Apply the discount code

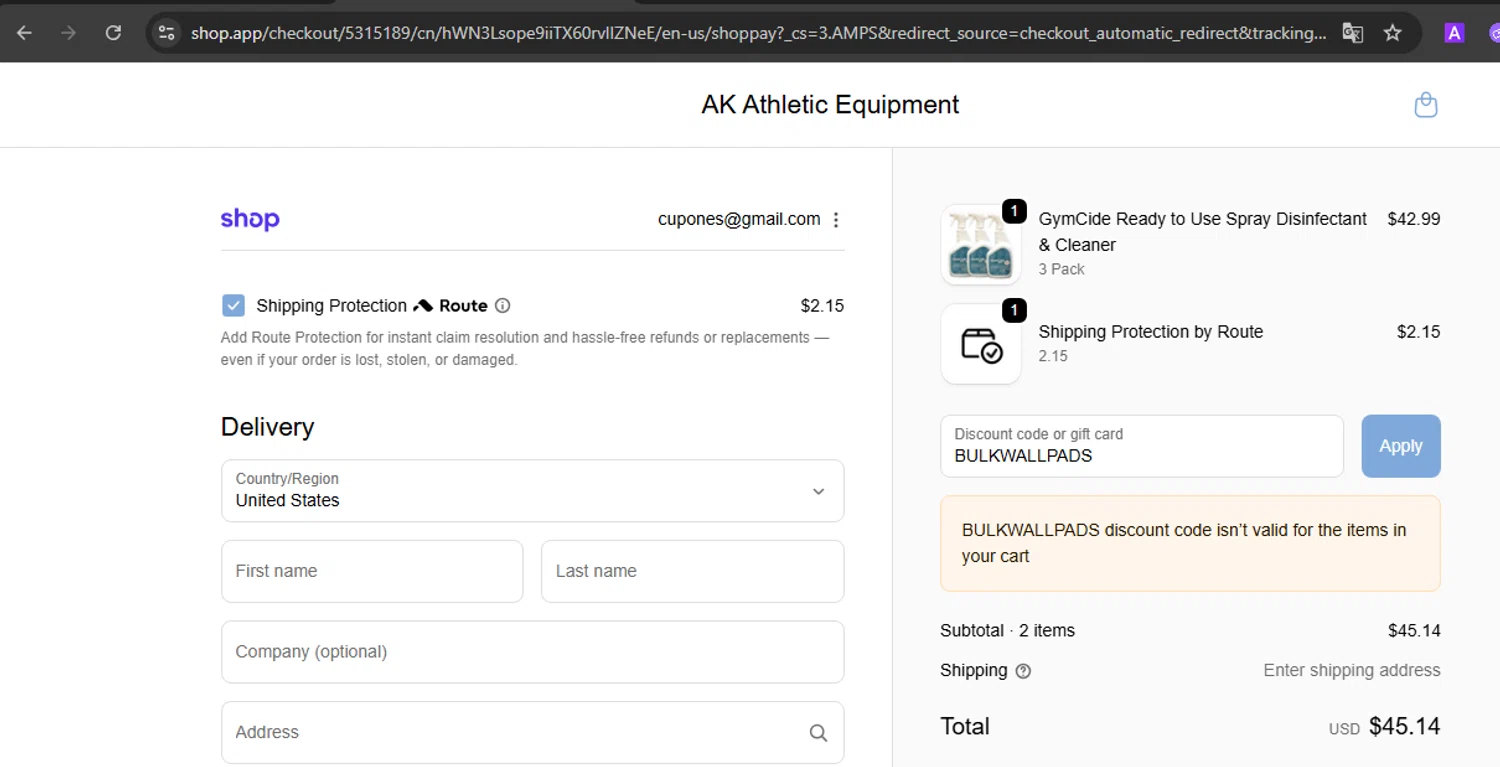(x=1400, y=446)
